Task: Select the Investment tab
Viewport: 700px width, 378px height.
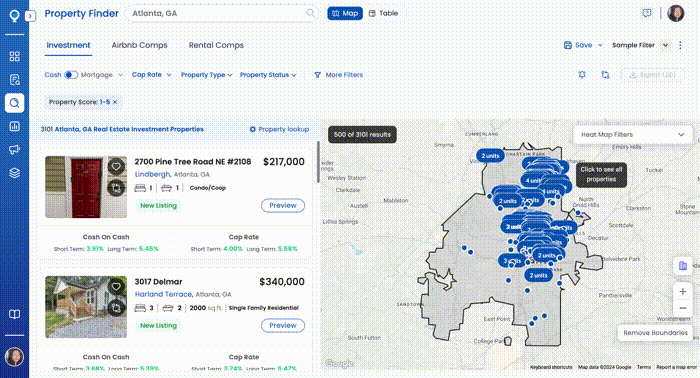Action: pyautogui.click(x=68, y=45)
